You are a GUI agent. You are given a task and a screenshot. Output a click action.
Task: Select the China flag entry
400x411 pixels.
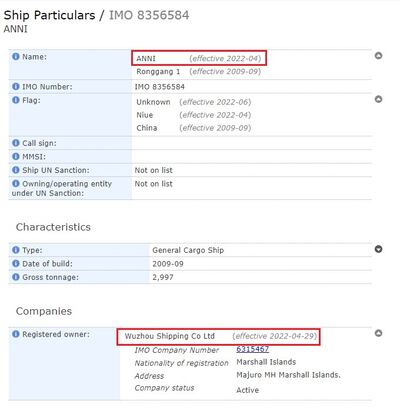(147, 128)
